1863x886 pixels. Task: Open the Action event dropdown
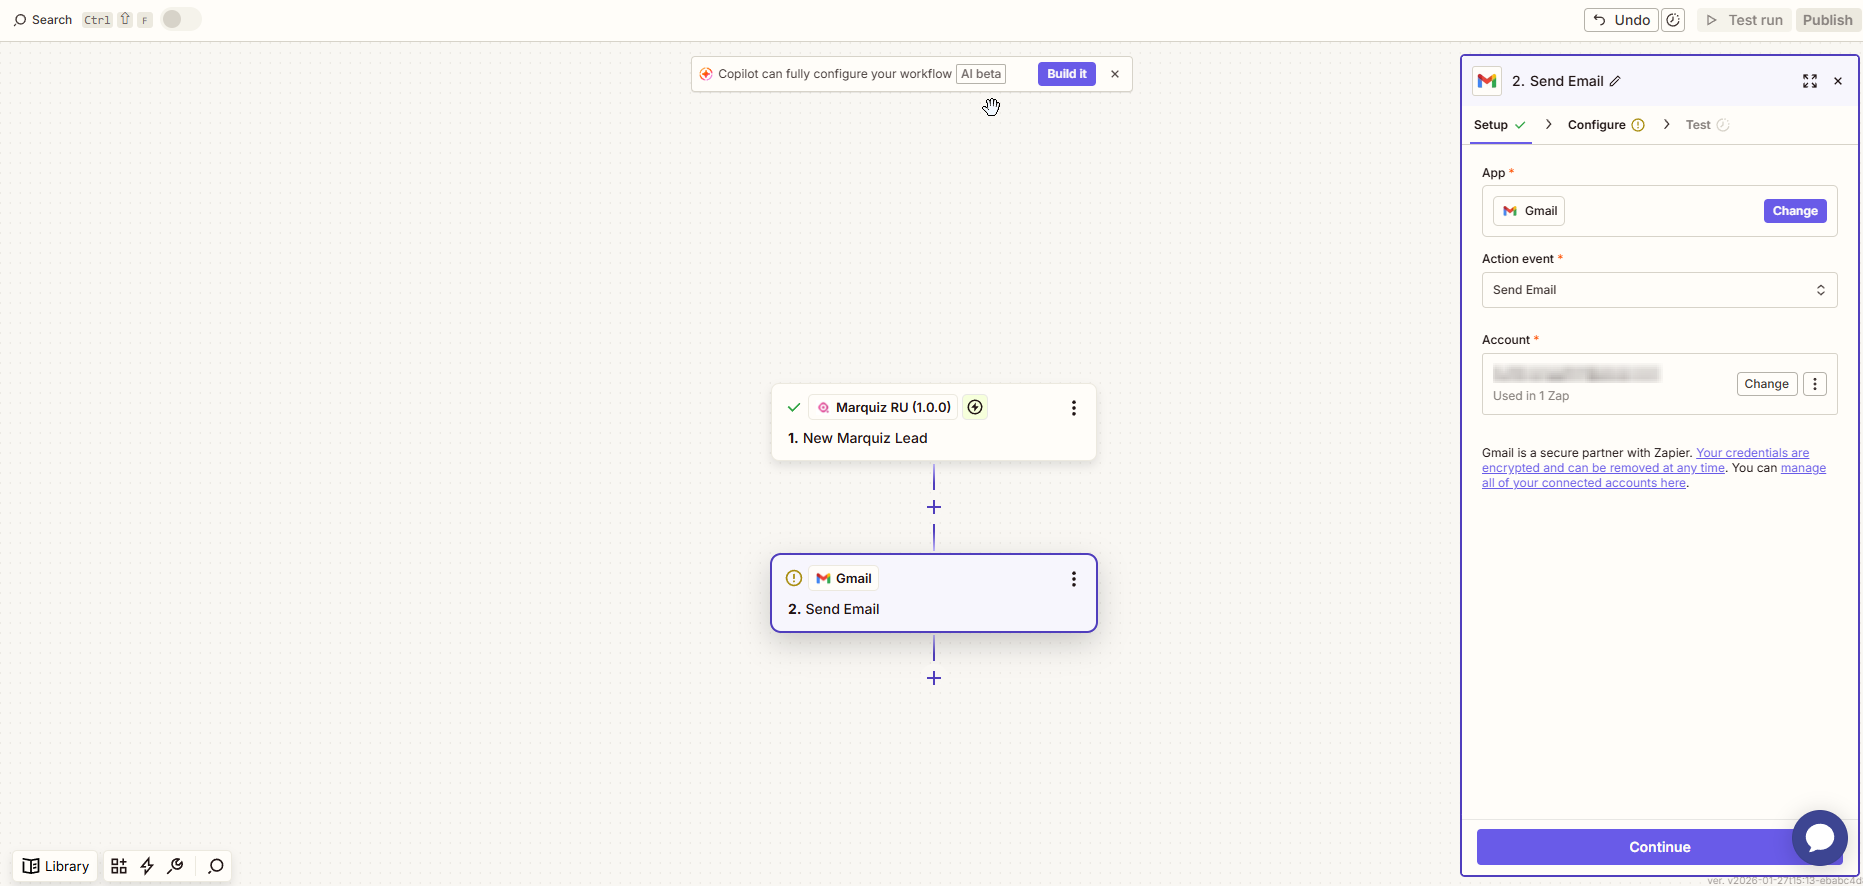1659,290
